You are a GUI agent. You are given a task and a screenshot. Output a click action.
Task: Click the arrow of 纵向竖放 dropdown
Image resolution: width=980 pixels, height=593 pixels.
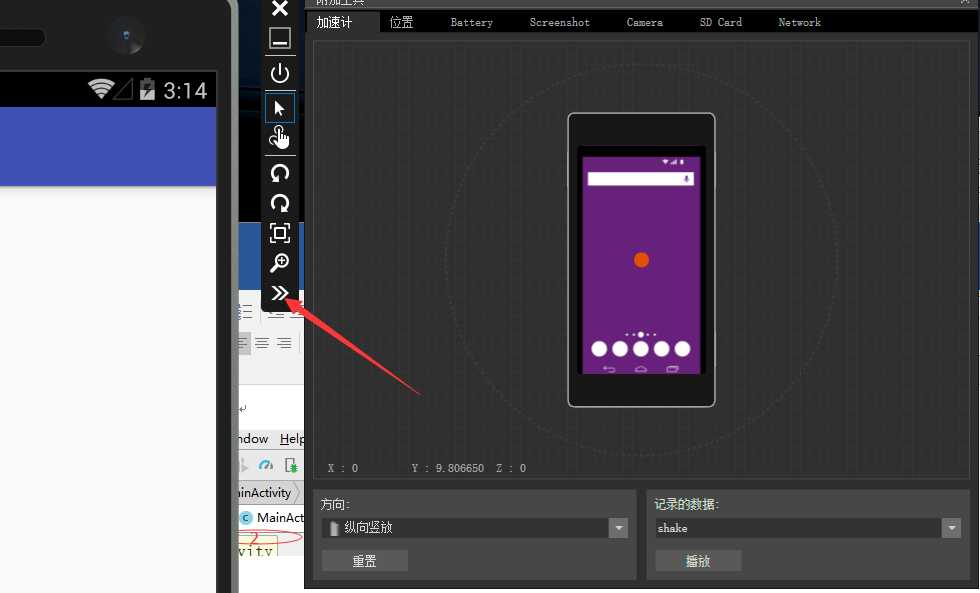point(619,528)
